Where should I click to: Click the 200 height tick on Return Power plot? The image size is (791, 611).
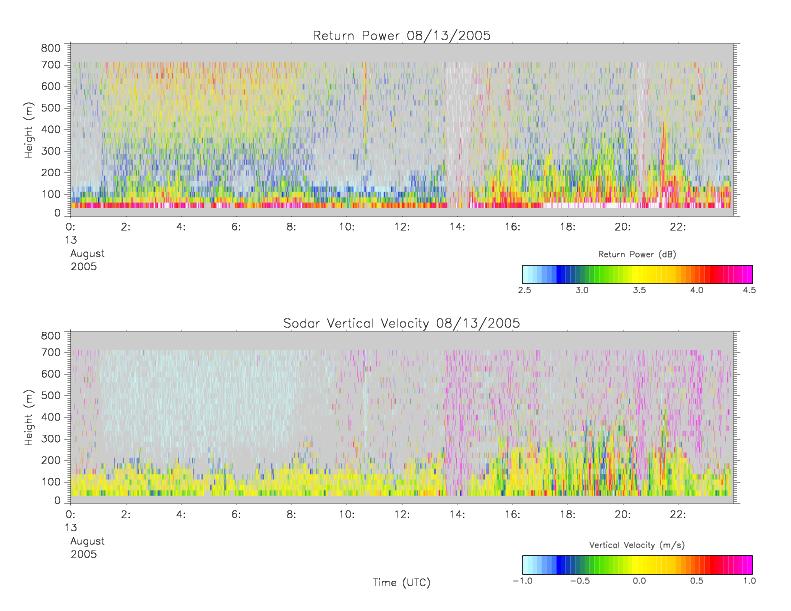tap(50, 173)
